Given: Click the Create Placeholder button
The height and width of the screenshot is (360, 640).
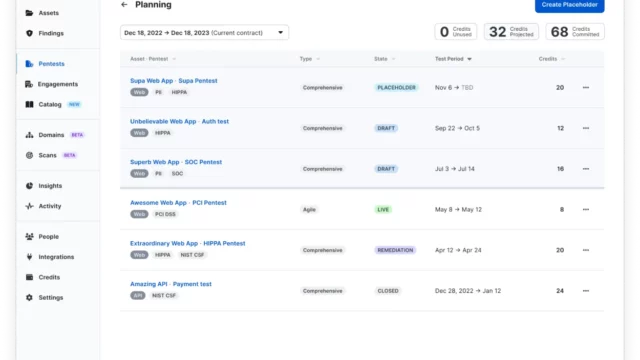Looking at the screenshot, I should click(569, 5).
